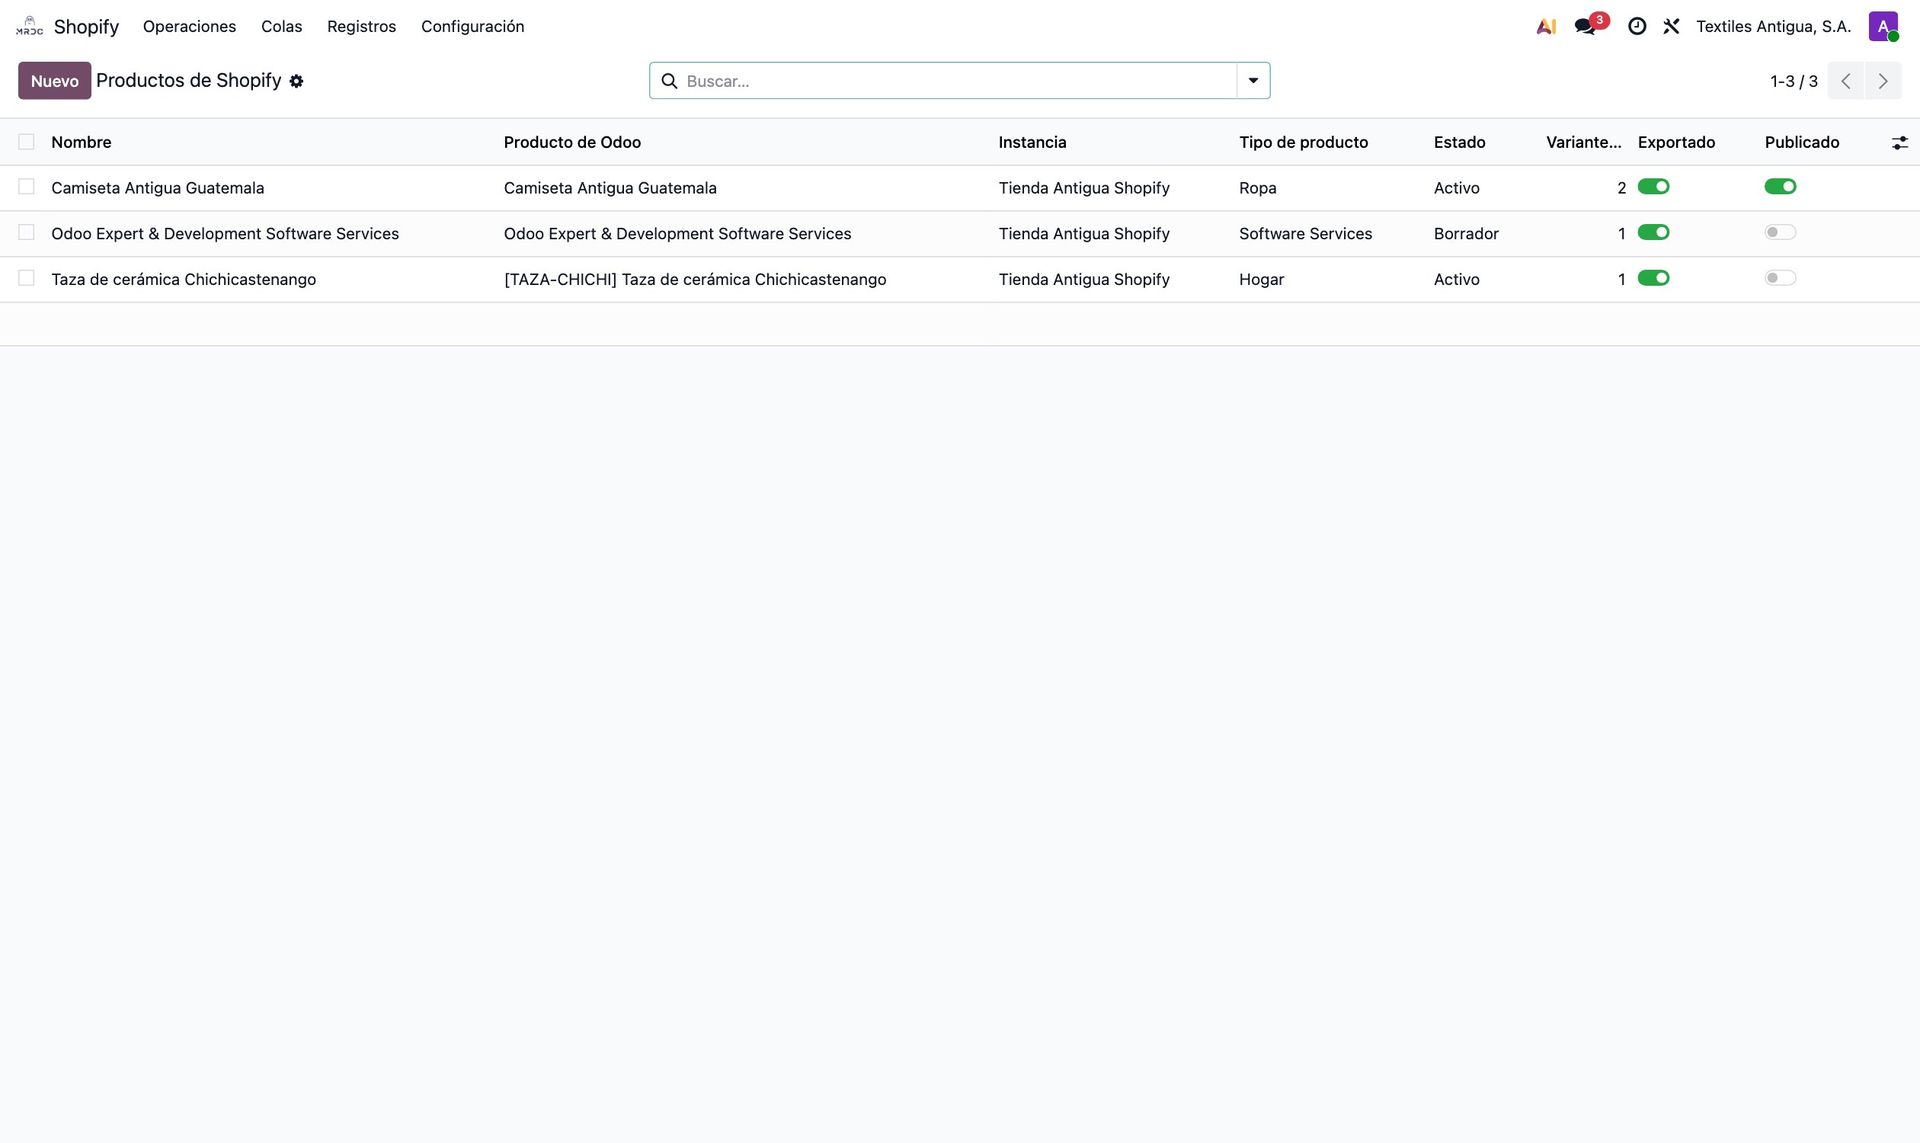Toggle Exportado for Odoo Expert row
Viewport: 1920px width, 1143px height.
click(1653, 233)
